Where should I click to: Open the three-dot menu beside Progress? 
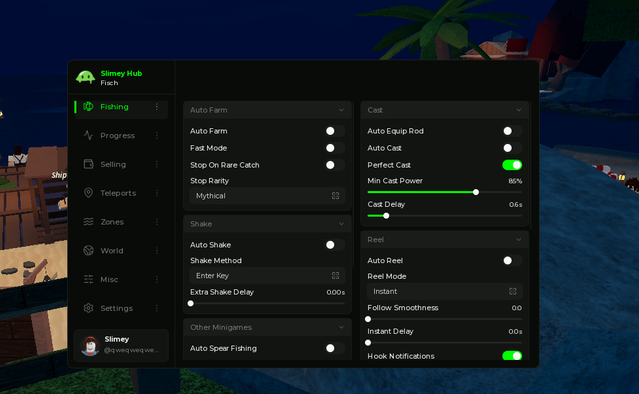point(157,135)
